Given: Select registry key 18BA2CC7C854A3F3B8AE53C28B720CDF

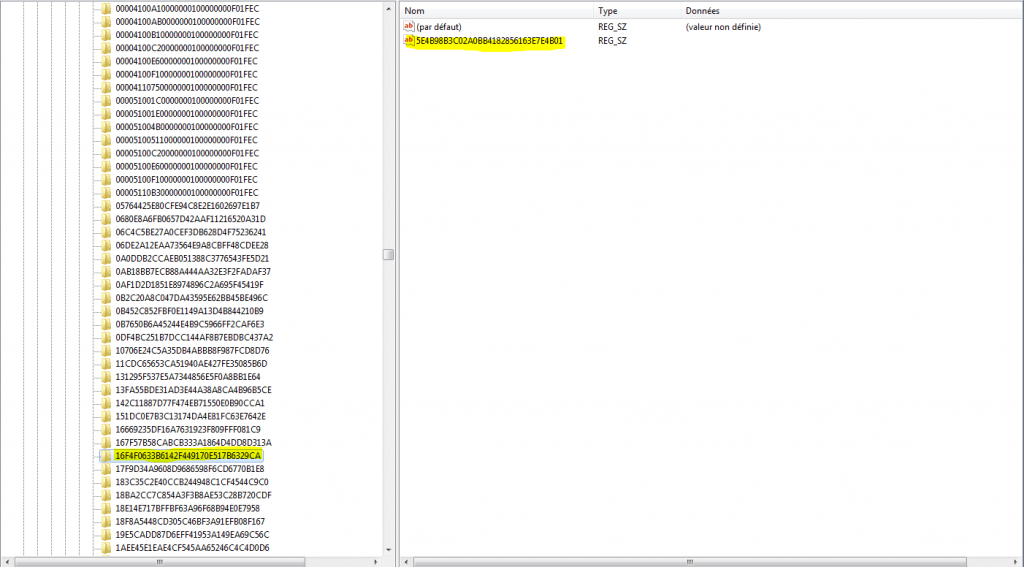Looking at the screenshot, I should pos(193,495).
